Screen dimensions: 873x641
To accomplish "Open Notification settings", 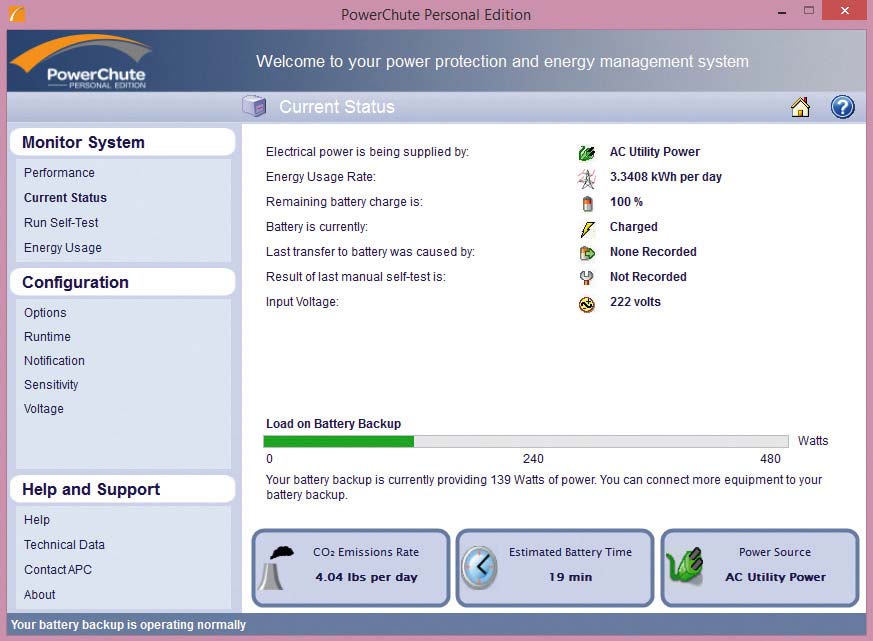I will (54, 360).
